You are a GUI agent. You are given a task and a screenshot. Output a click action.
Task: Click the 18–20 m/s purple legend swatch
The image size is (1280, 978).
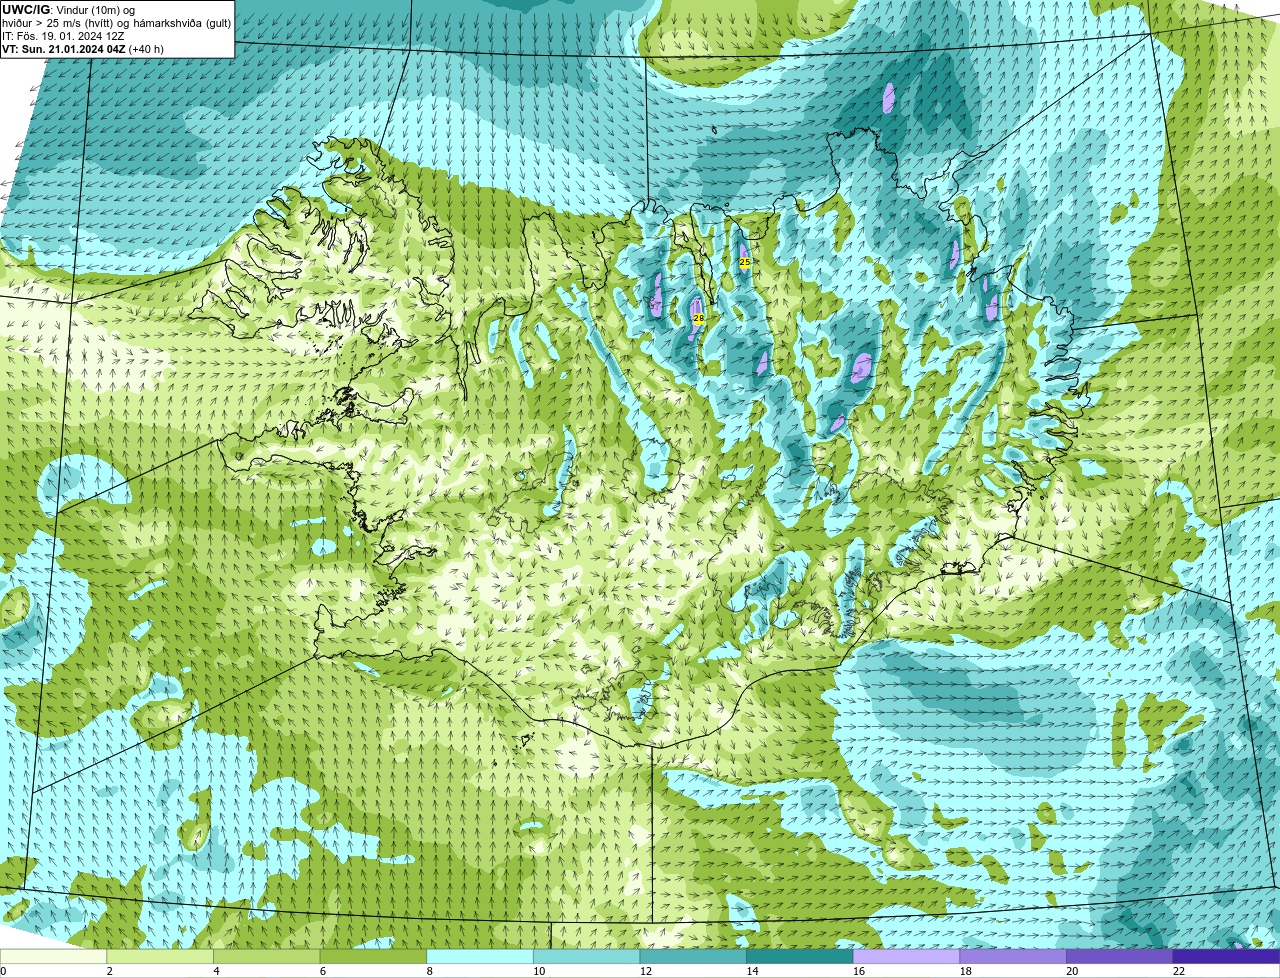point(1013,956)
